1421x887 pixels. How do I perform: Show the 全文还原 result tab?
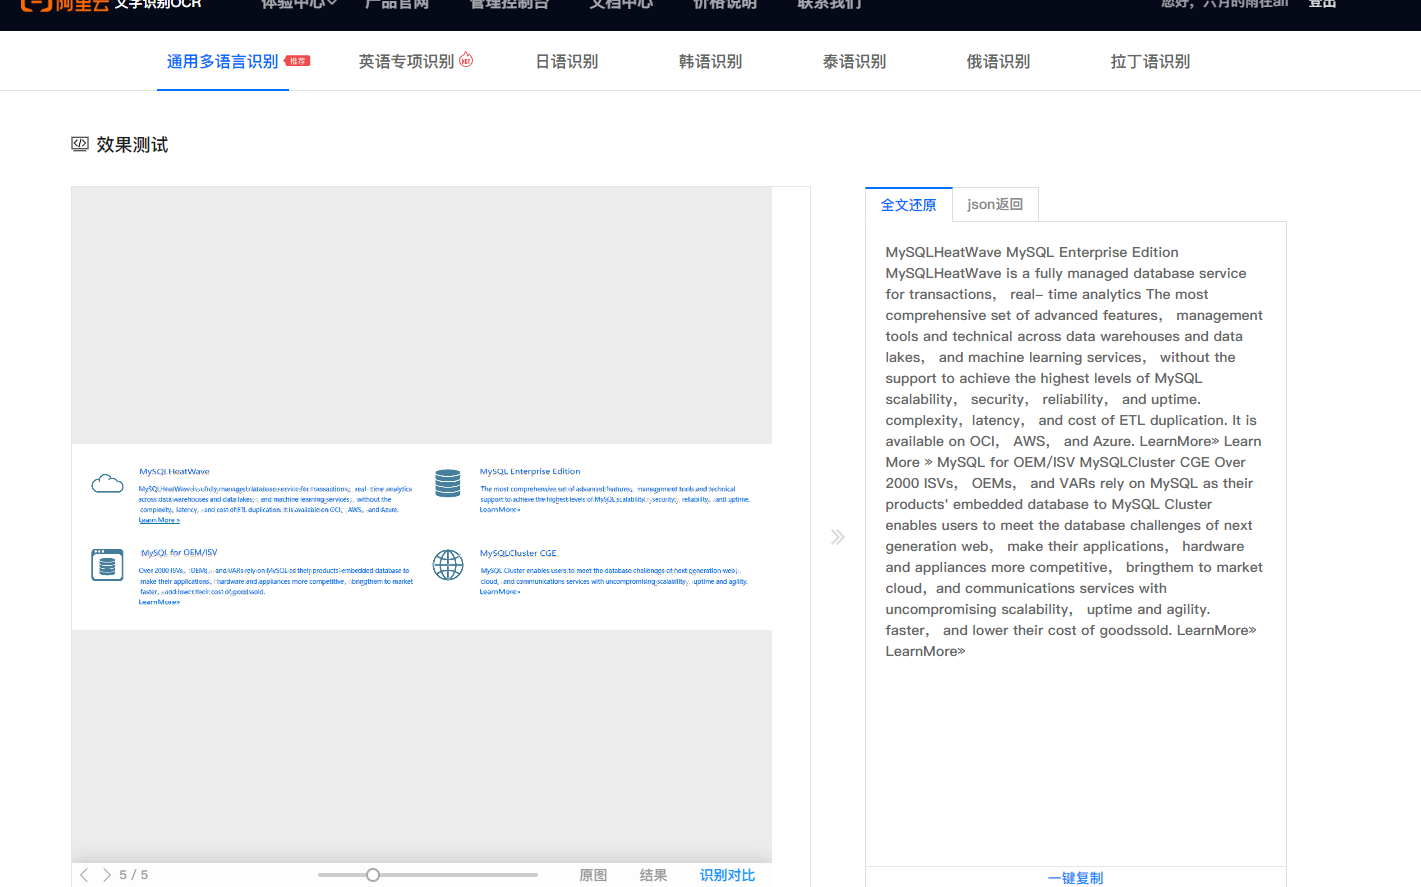coord(908,205)
